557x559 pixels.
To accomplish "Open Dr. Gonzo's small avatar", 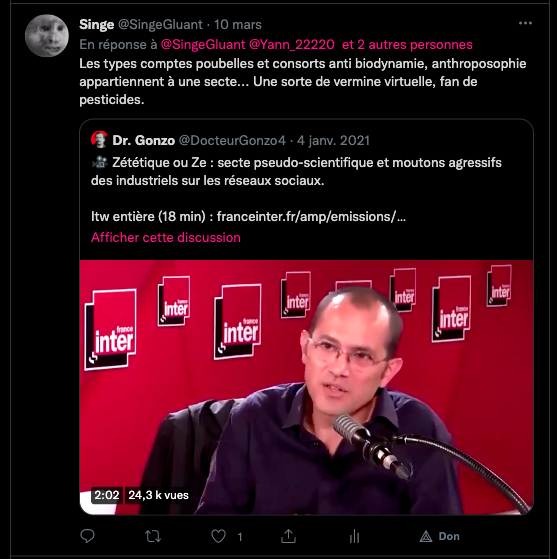I will (x=99, y=140).
